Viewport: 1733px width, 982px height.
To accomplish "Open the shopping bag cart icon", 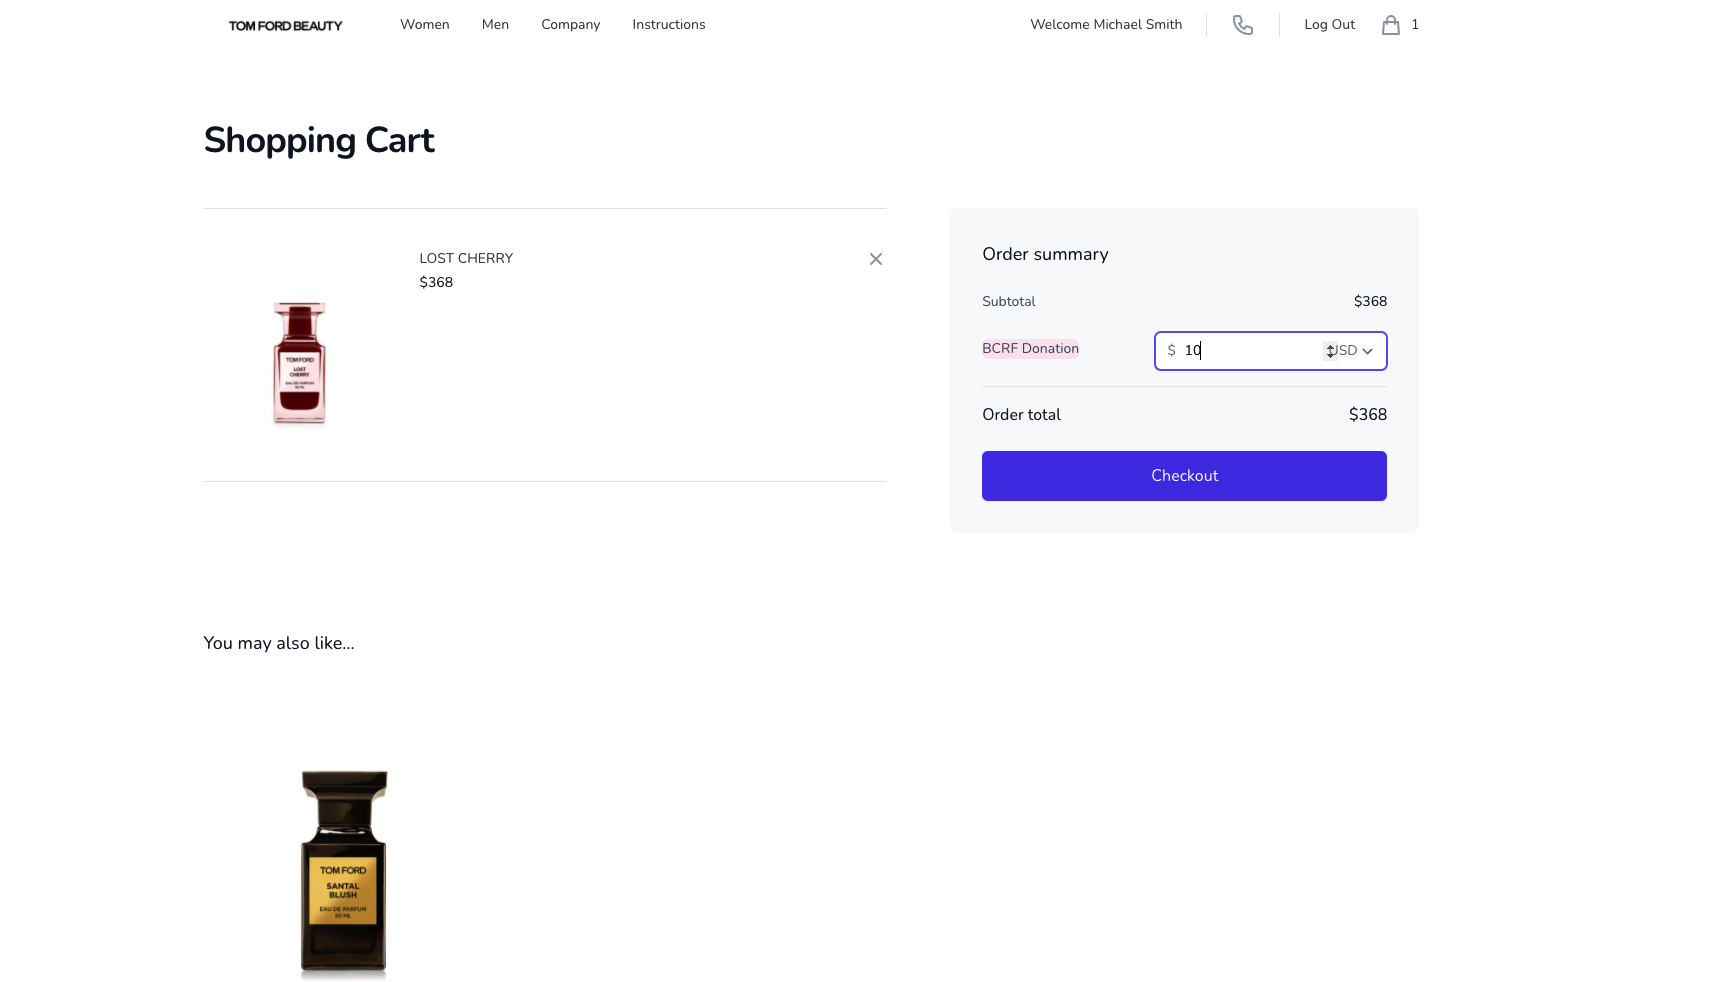I will [1390, 25].
